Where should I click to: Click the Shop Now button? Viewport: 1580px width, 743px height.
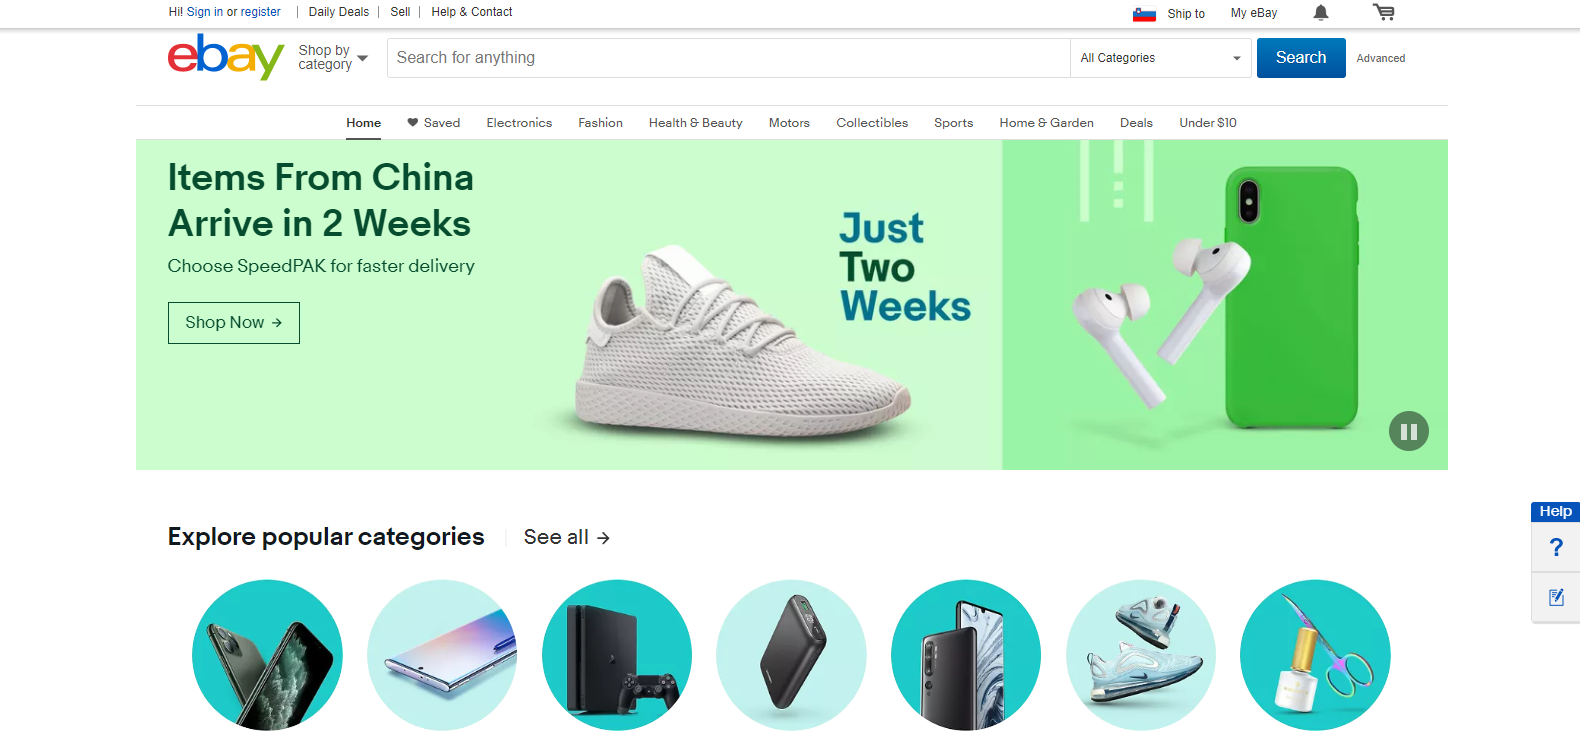(x=234, y=323)
